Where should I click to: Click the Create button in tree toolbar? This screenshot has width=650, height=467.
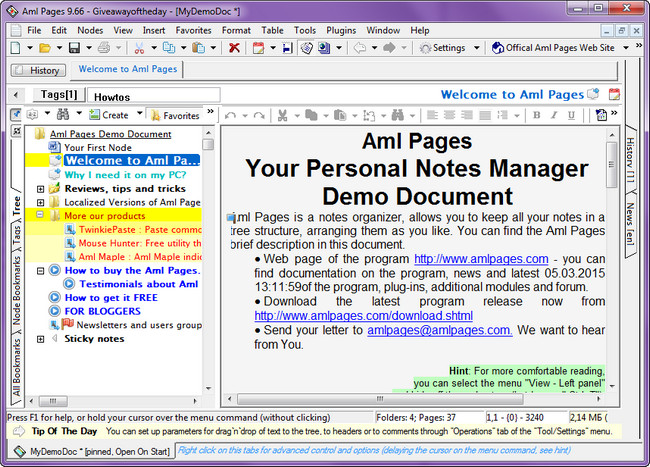point(109,115)
